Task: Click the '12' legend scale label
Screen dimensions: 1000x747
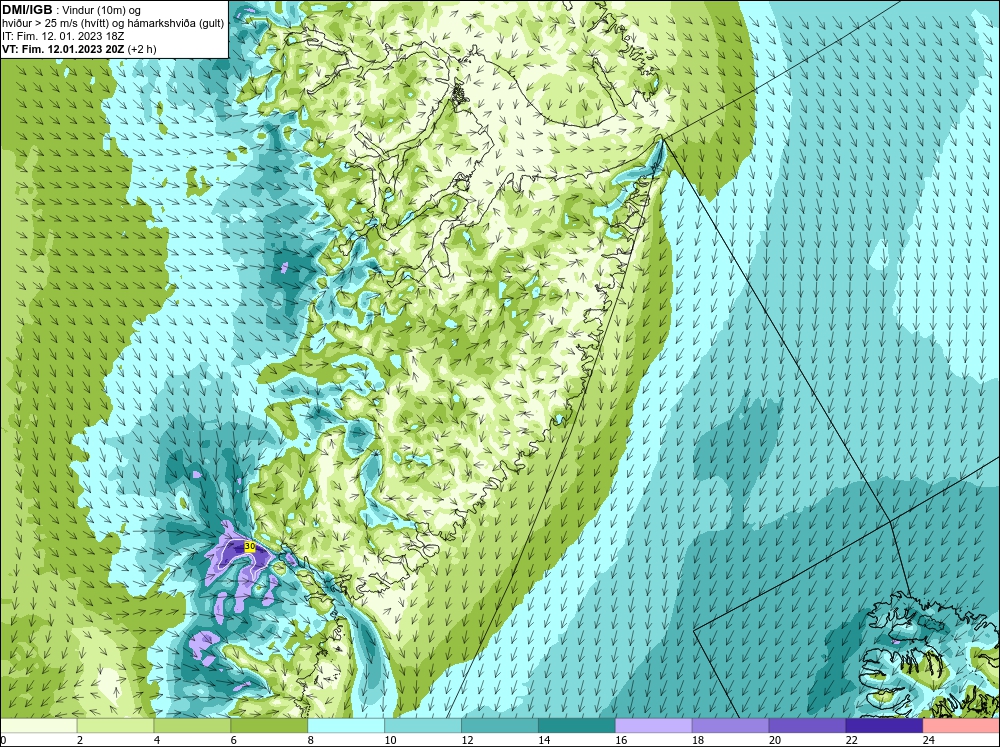Action: point(467,740)
